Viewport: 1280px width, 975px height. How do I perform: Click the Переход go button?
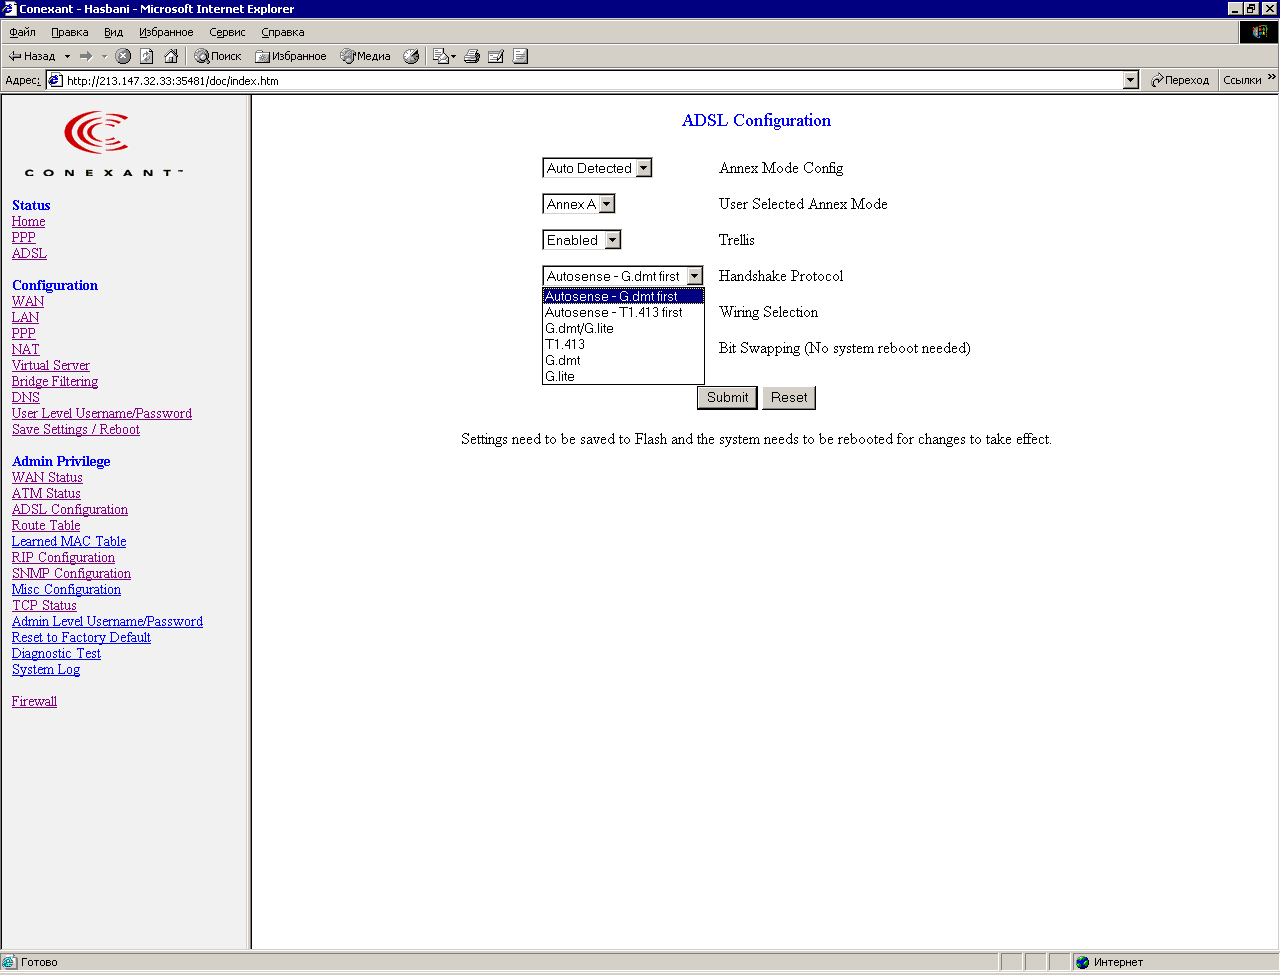(x=1180, y=80)
